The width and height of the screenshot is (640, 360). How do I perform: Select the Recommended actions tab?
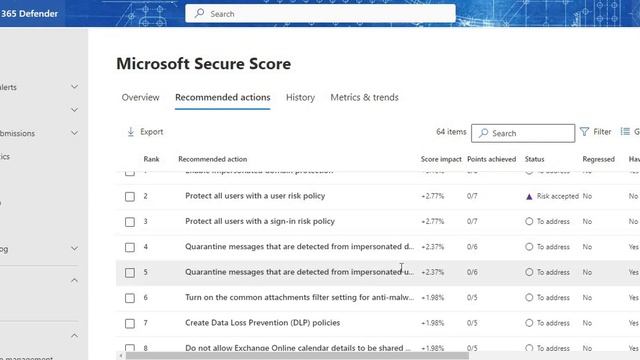coord(222,98)
